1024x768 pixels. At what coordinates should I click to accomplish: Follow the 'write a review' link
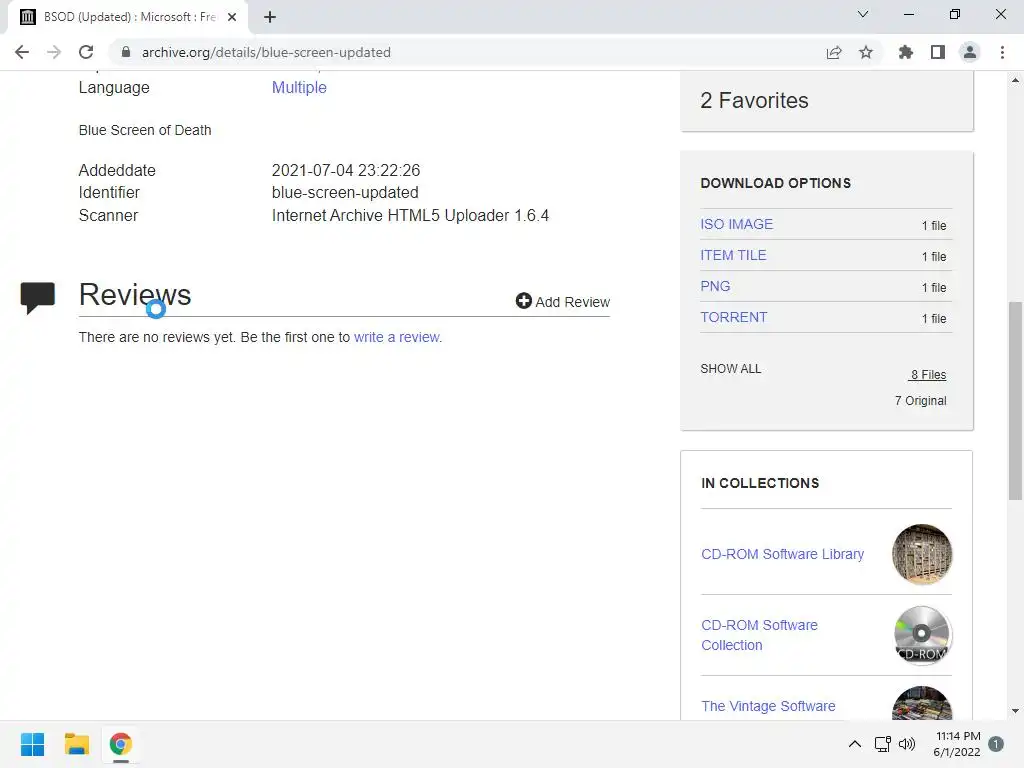(x=397, y=337)
